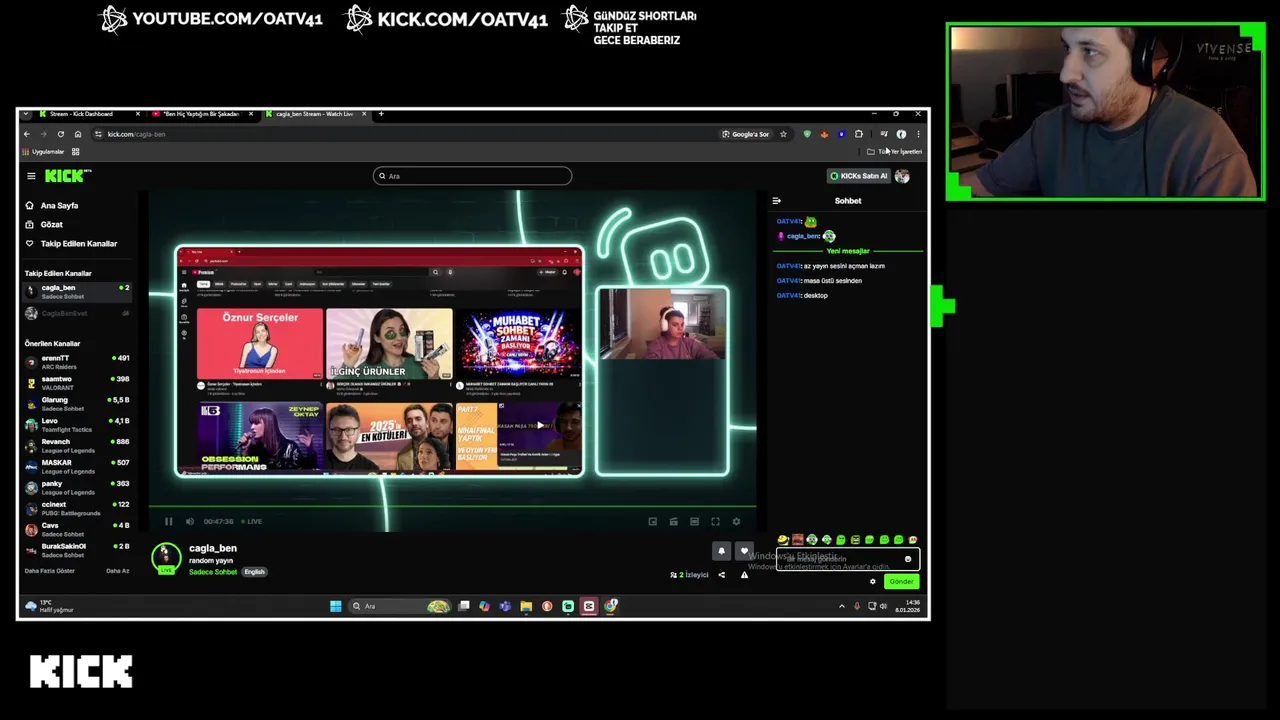Click the browser home icon

pos(77,134)
